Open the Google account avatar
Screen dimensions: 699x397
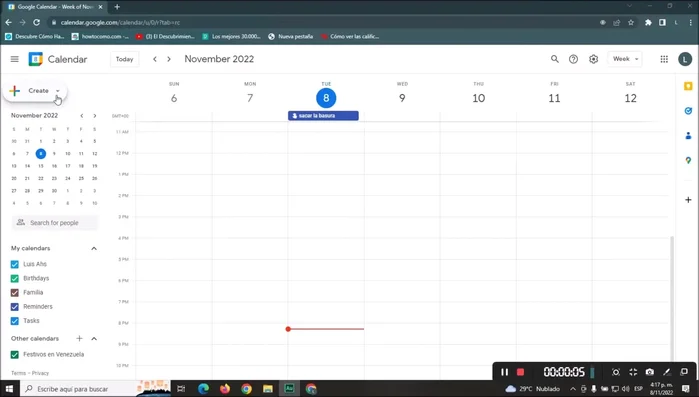tap(685, 59)
